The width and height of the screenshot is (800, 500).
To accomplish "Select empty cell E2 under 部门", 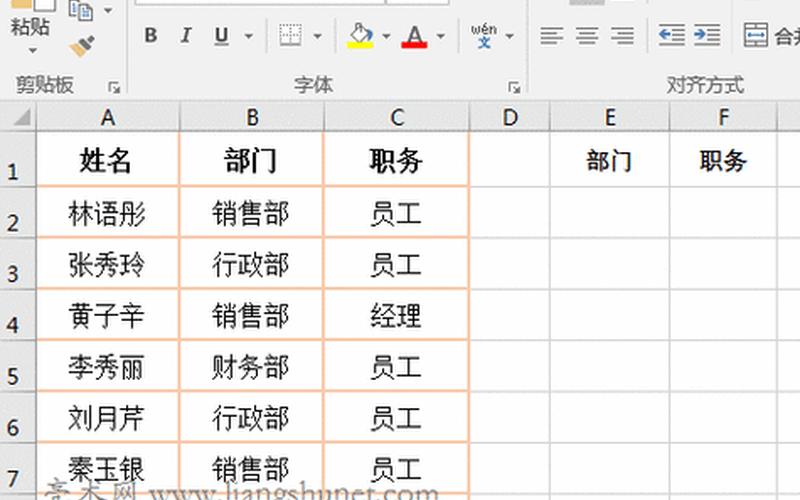I will pos(610,212).
